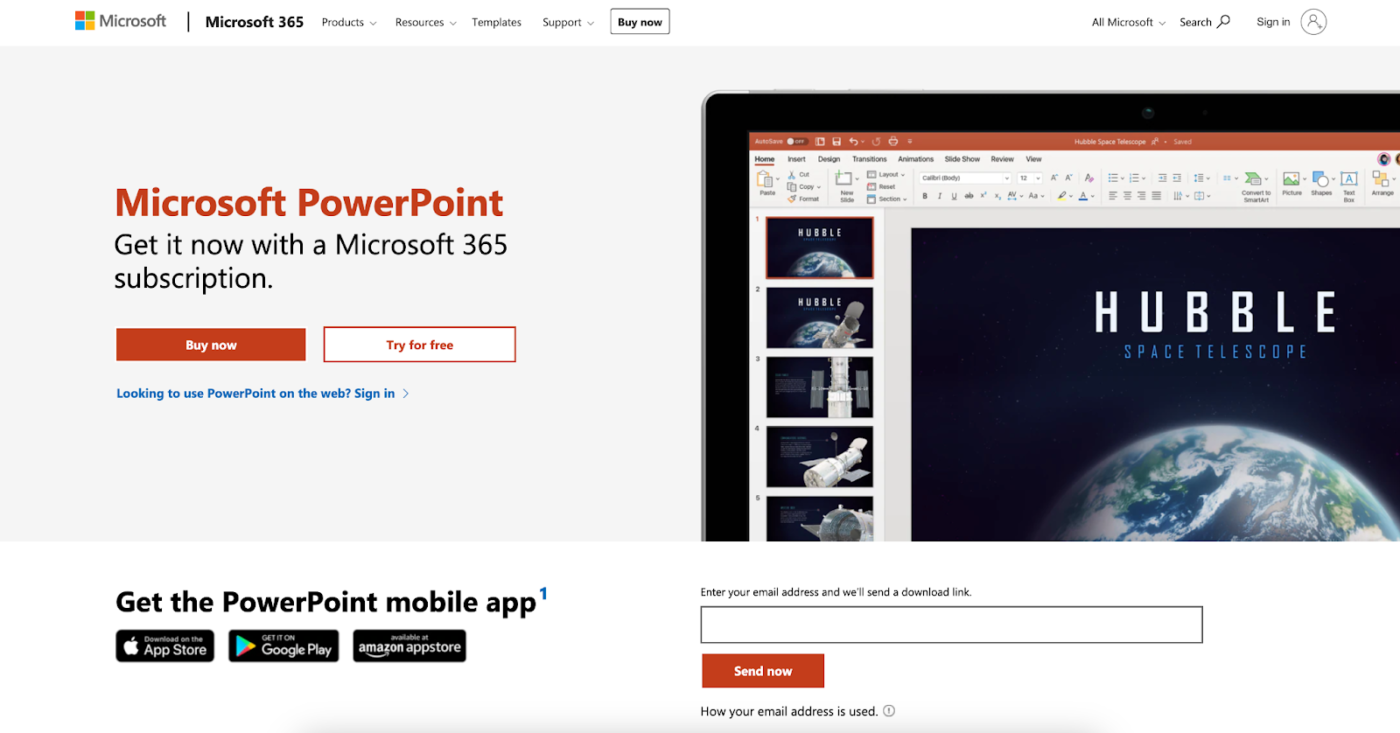Click the Cut scissors in PowerPoint ribbon
Screen dimensions: 1400x733
point(791,175)
